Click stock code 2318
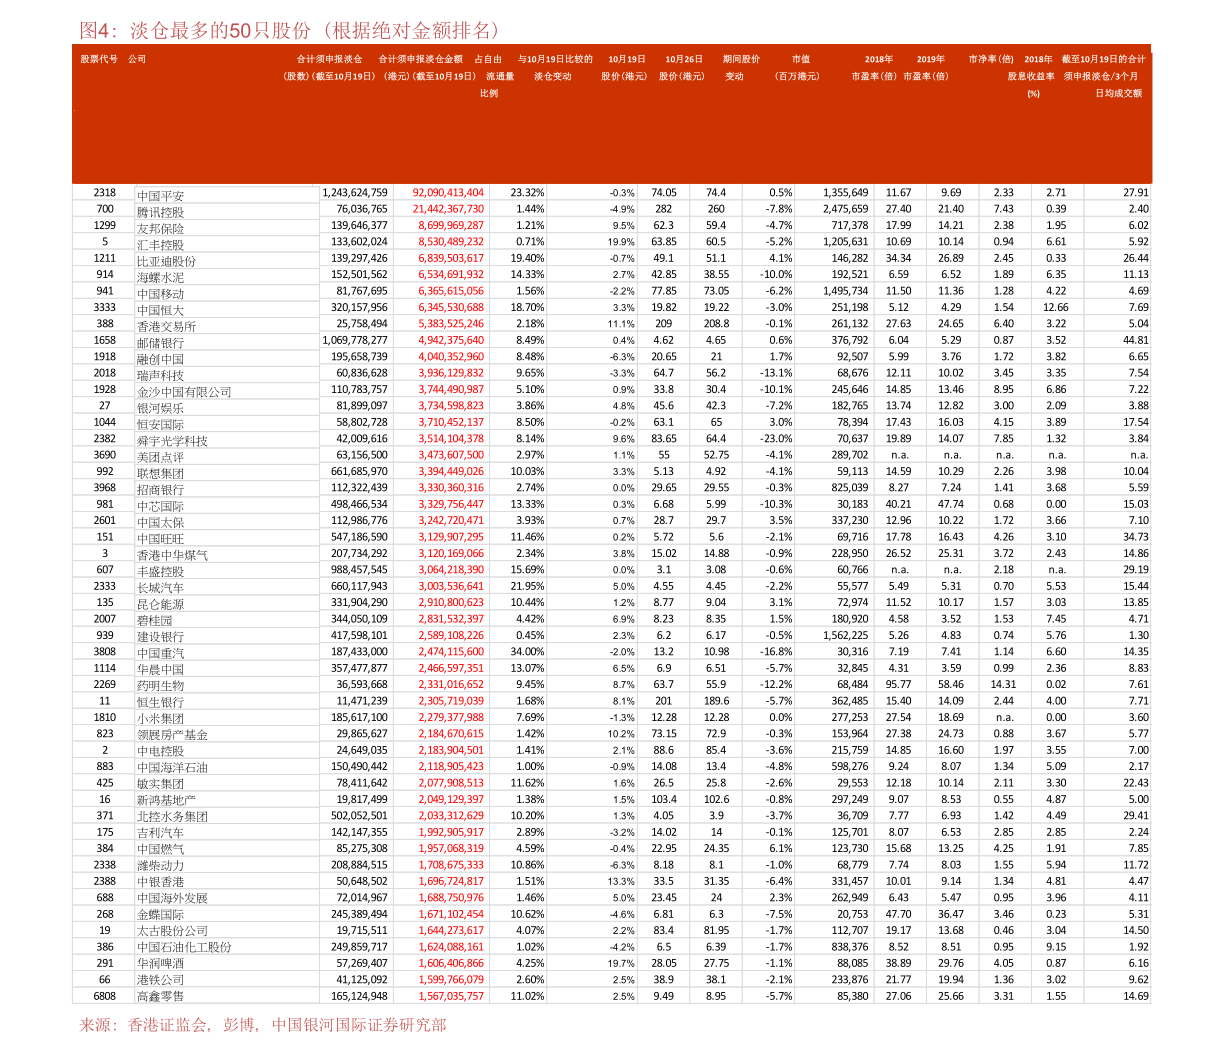Image resolution: width=1224 pixels, height=1054 pixels. pos(105,192)
